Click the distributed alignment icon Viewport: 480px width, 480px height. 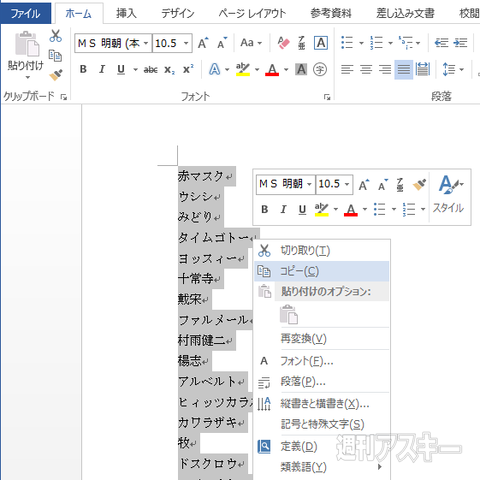(423, 70)
